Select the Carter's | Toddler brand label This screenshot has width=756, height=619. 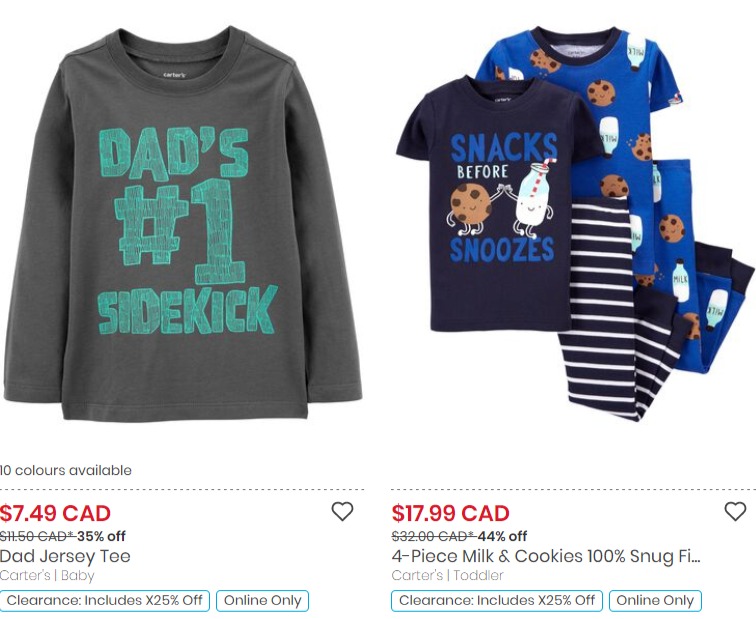[447, 575]
